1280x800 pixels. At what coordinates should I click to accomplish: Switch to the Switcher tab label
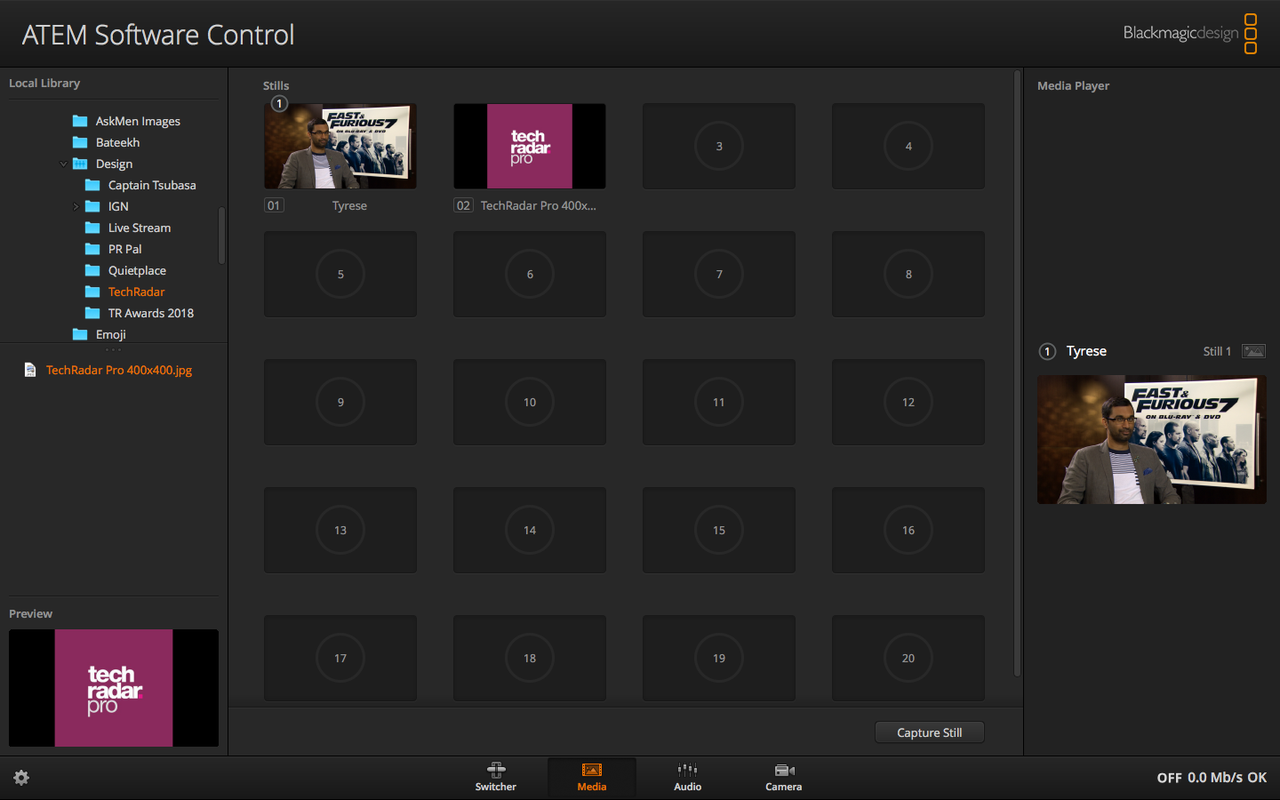point(496,787)
